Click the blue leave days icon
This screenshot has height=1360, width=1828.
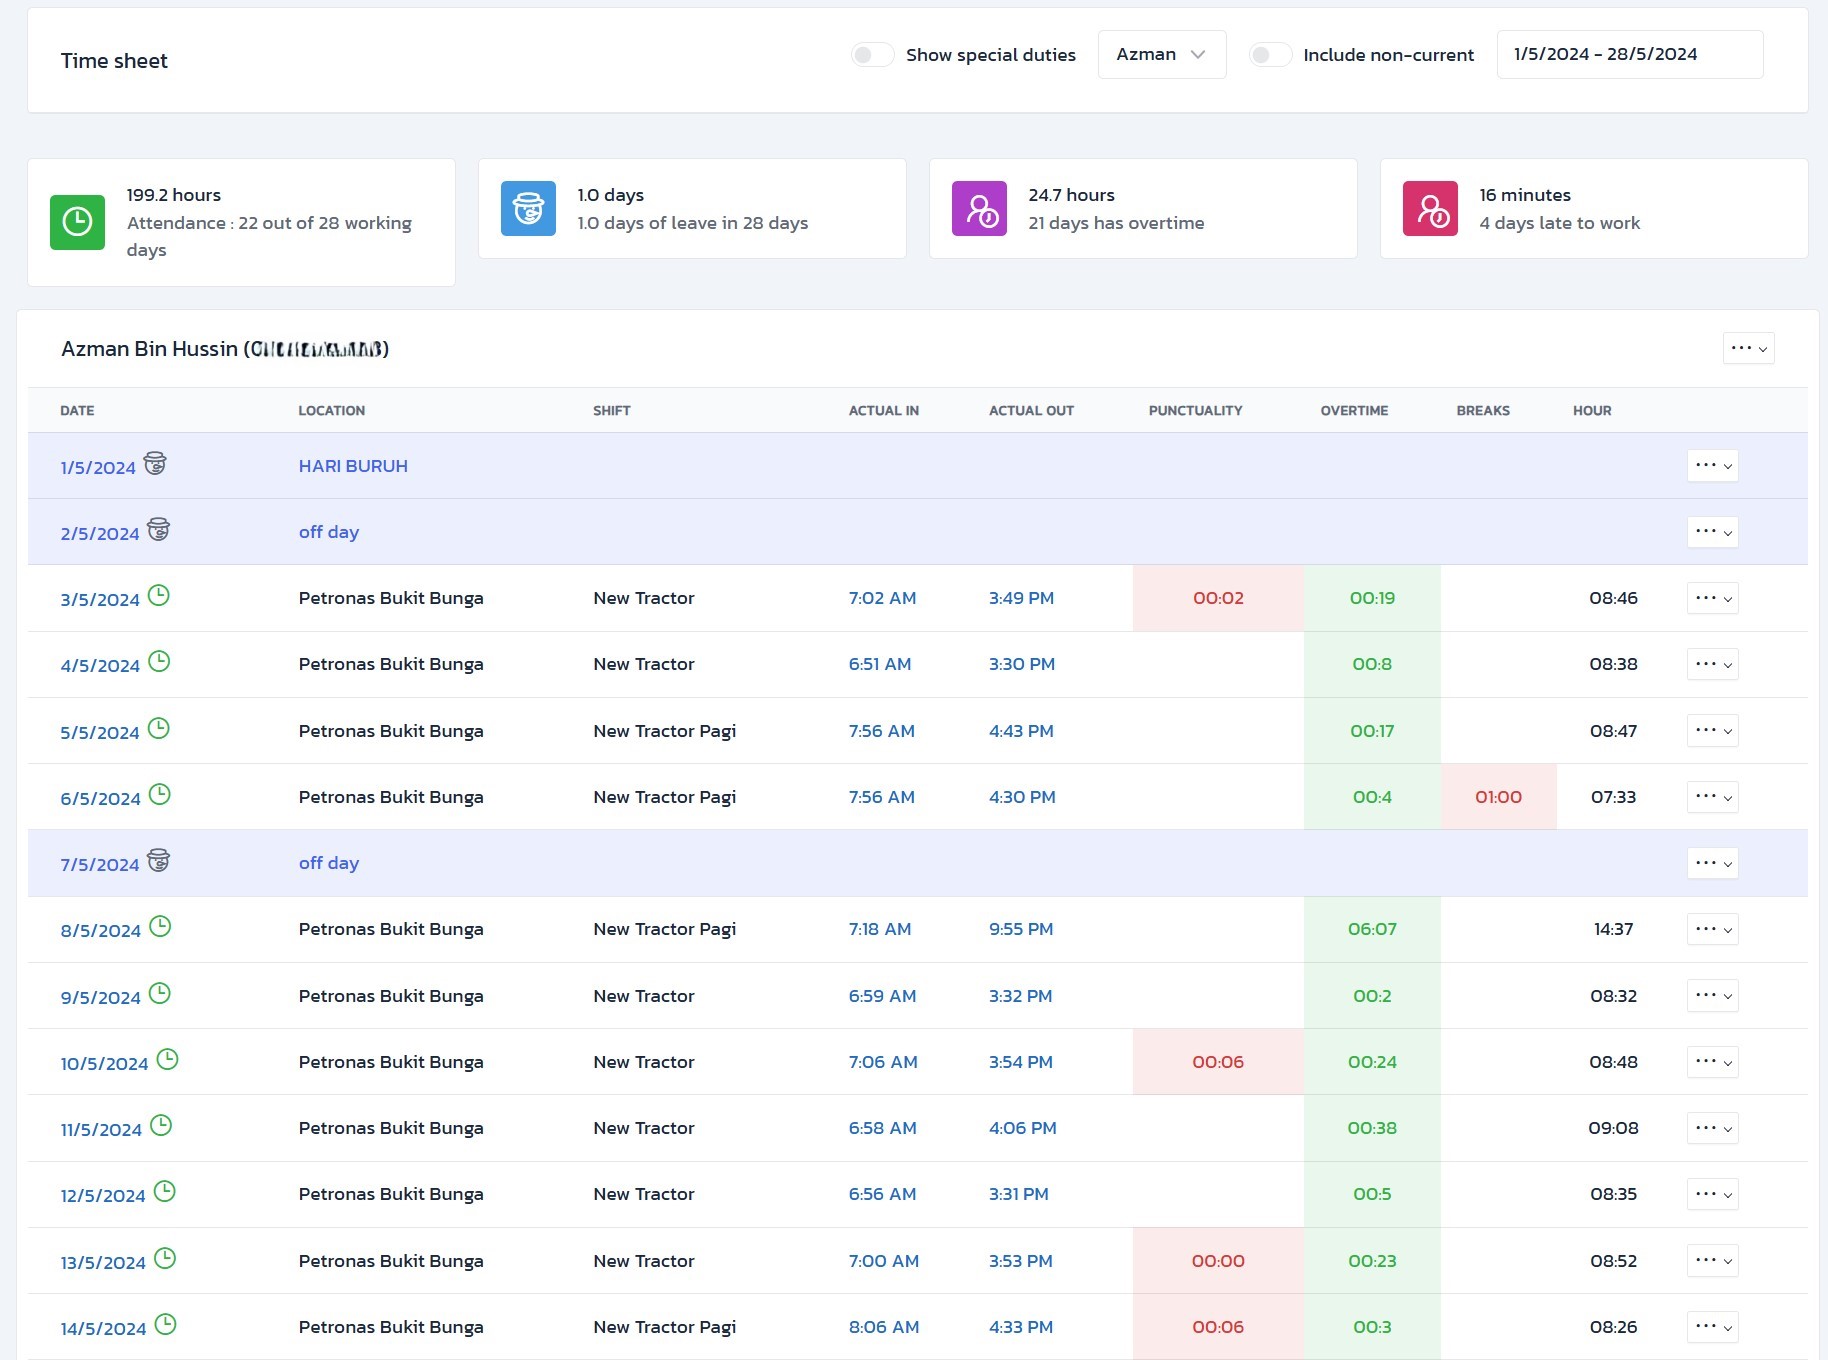(x=528, y=208)
